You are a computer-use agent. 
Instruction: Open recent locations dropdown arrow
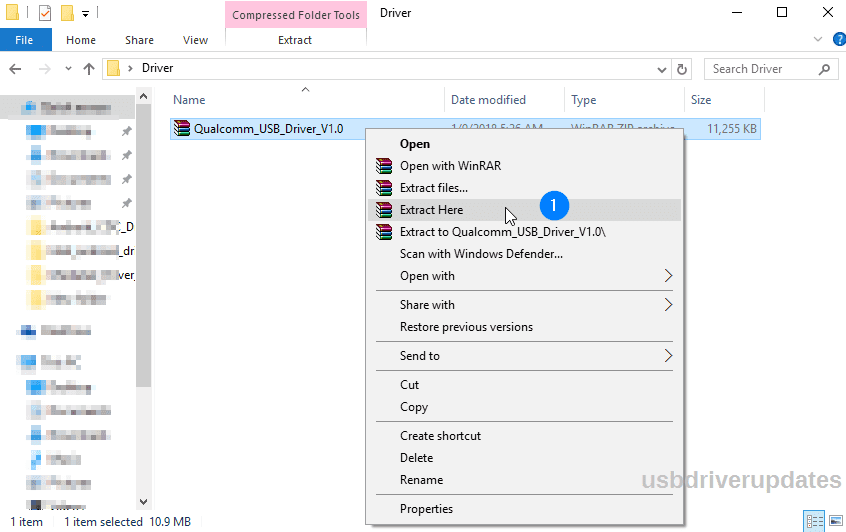point(68,69)
